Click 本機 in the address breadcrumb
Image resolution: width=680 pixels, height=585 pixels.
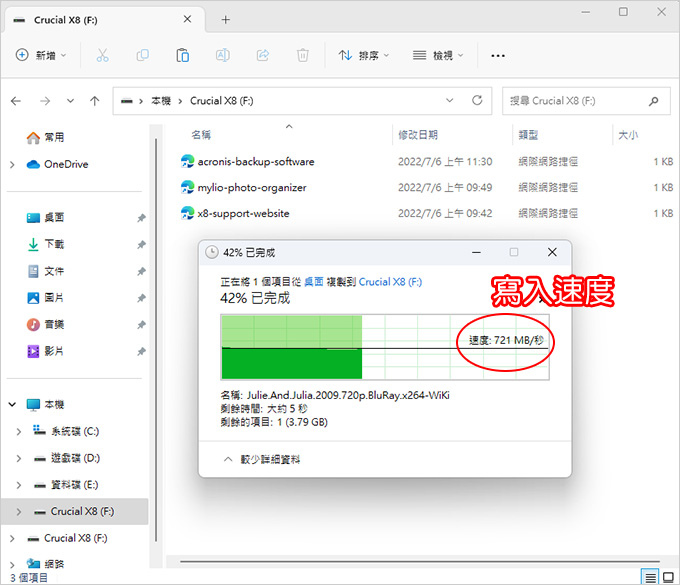[161, 101]
